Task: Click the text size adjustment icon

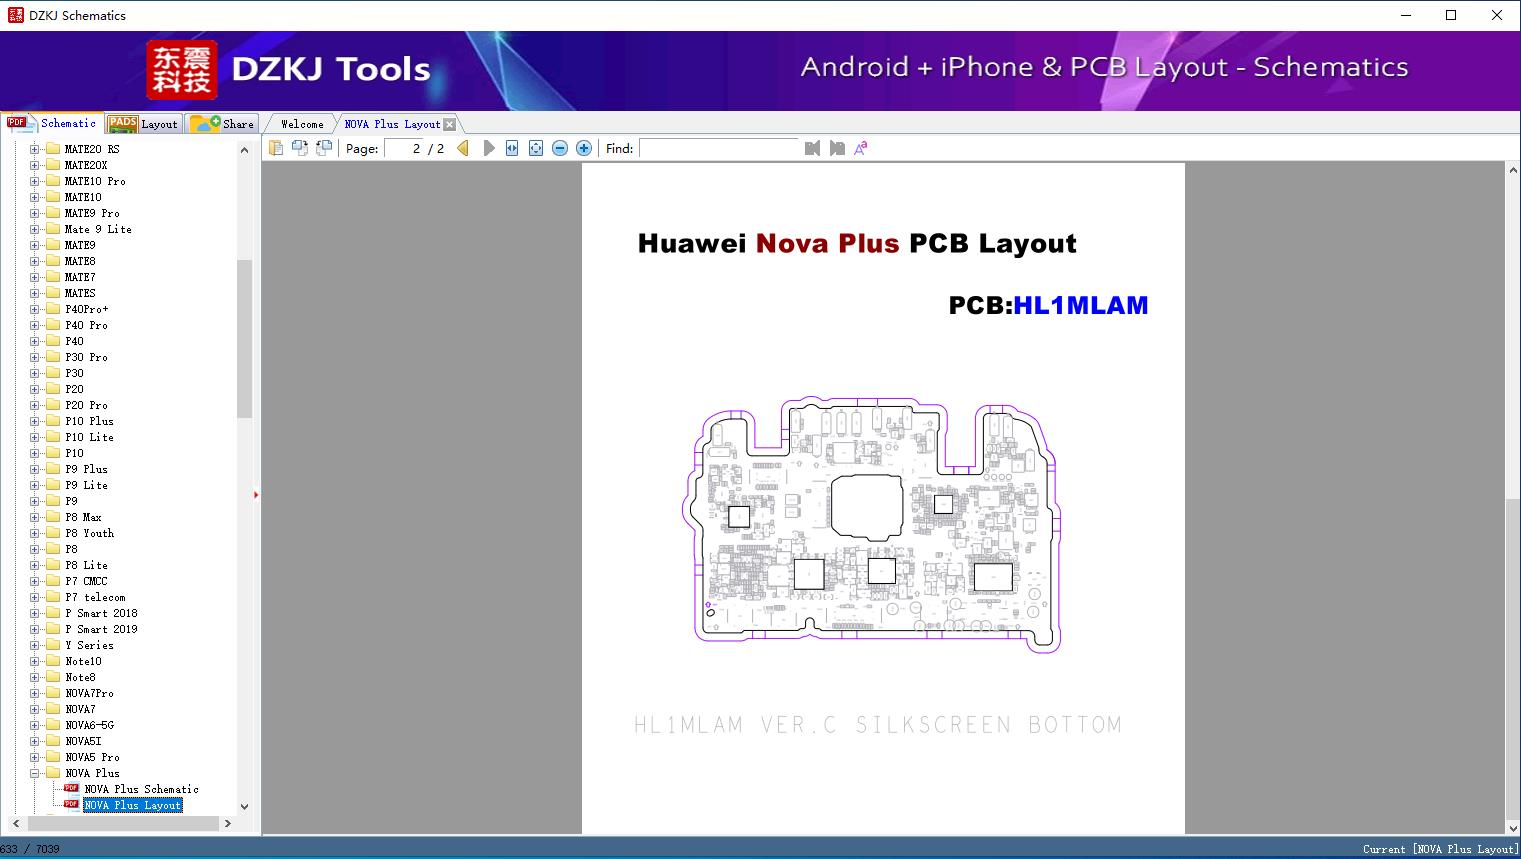Action: (860, 147)
